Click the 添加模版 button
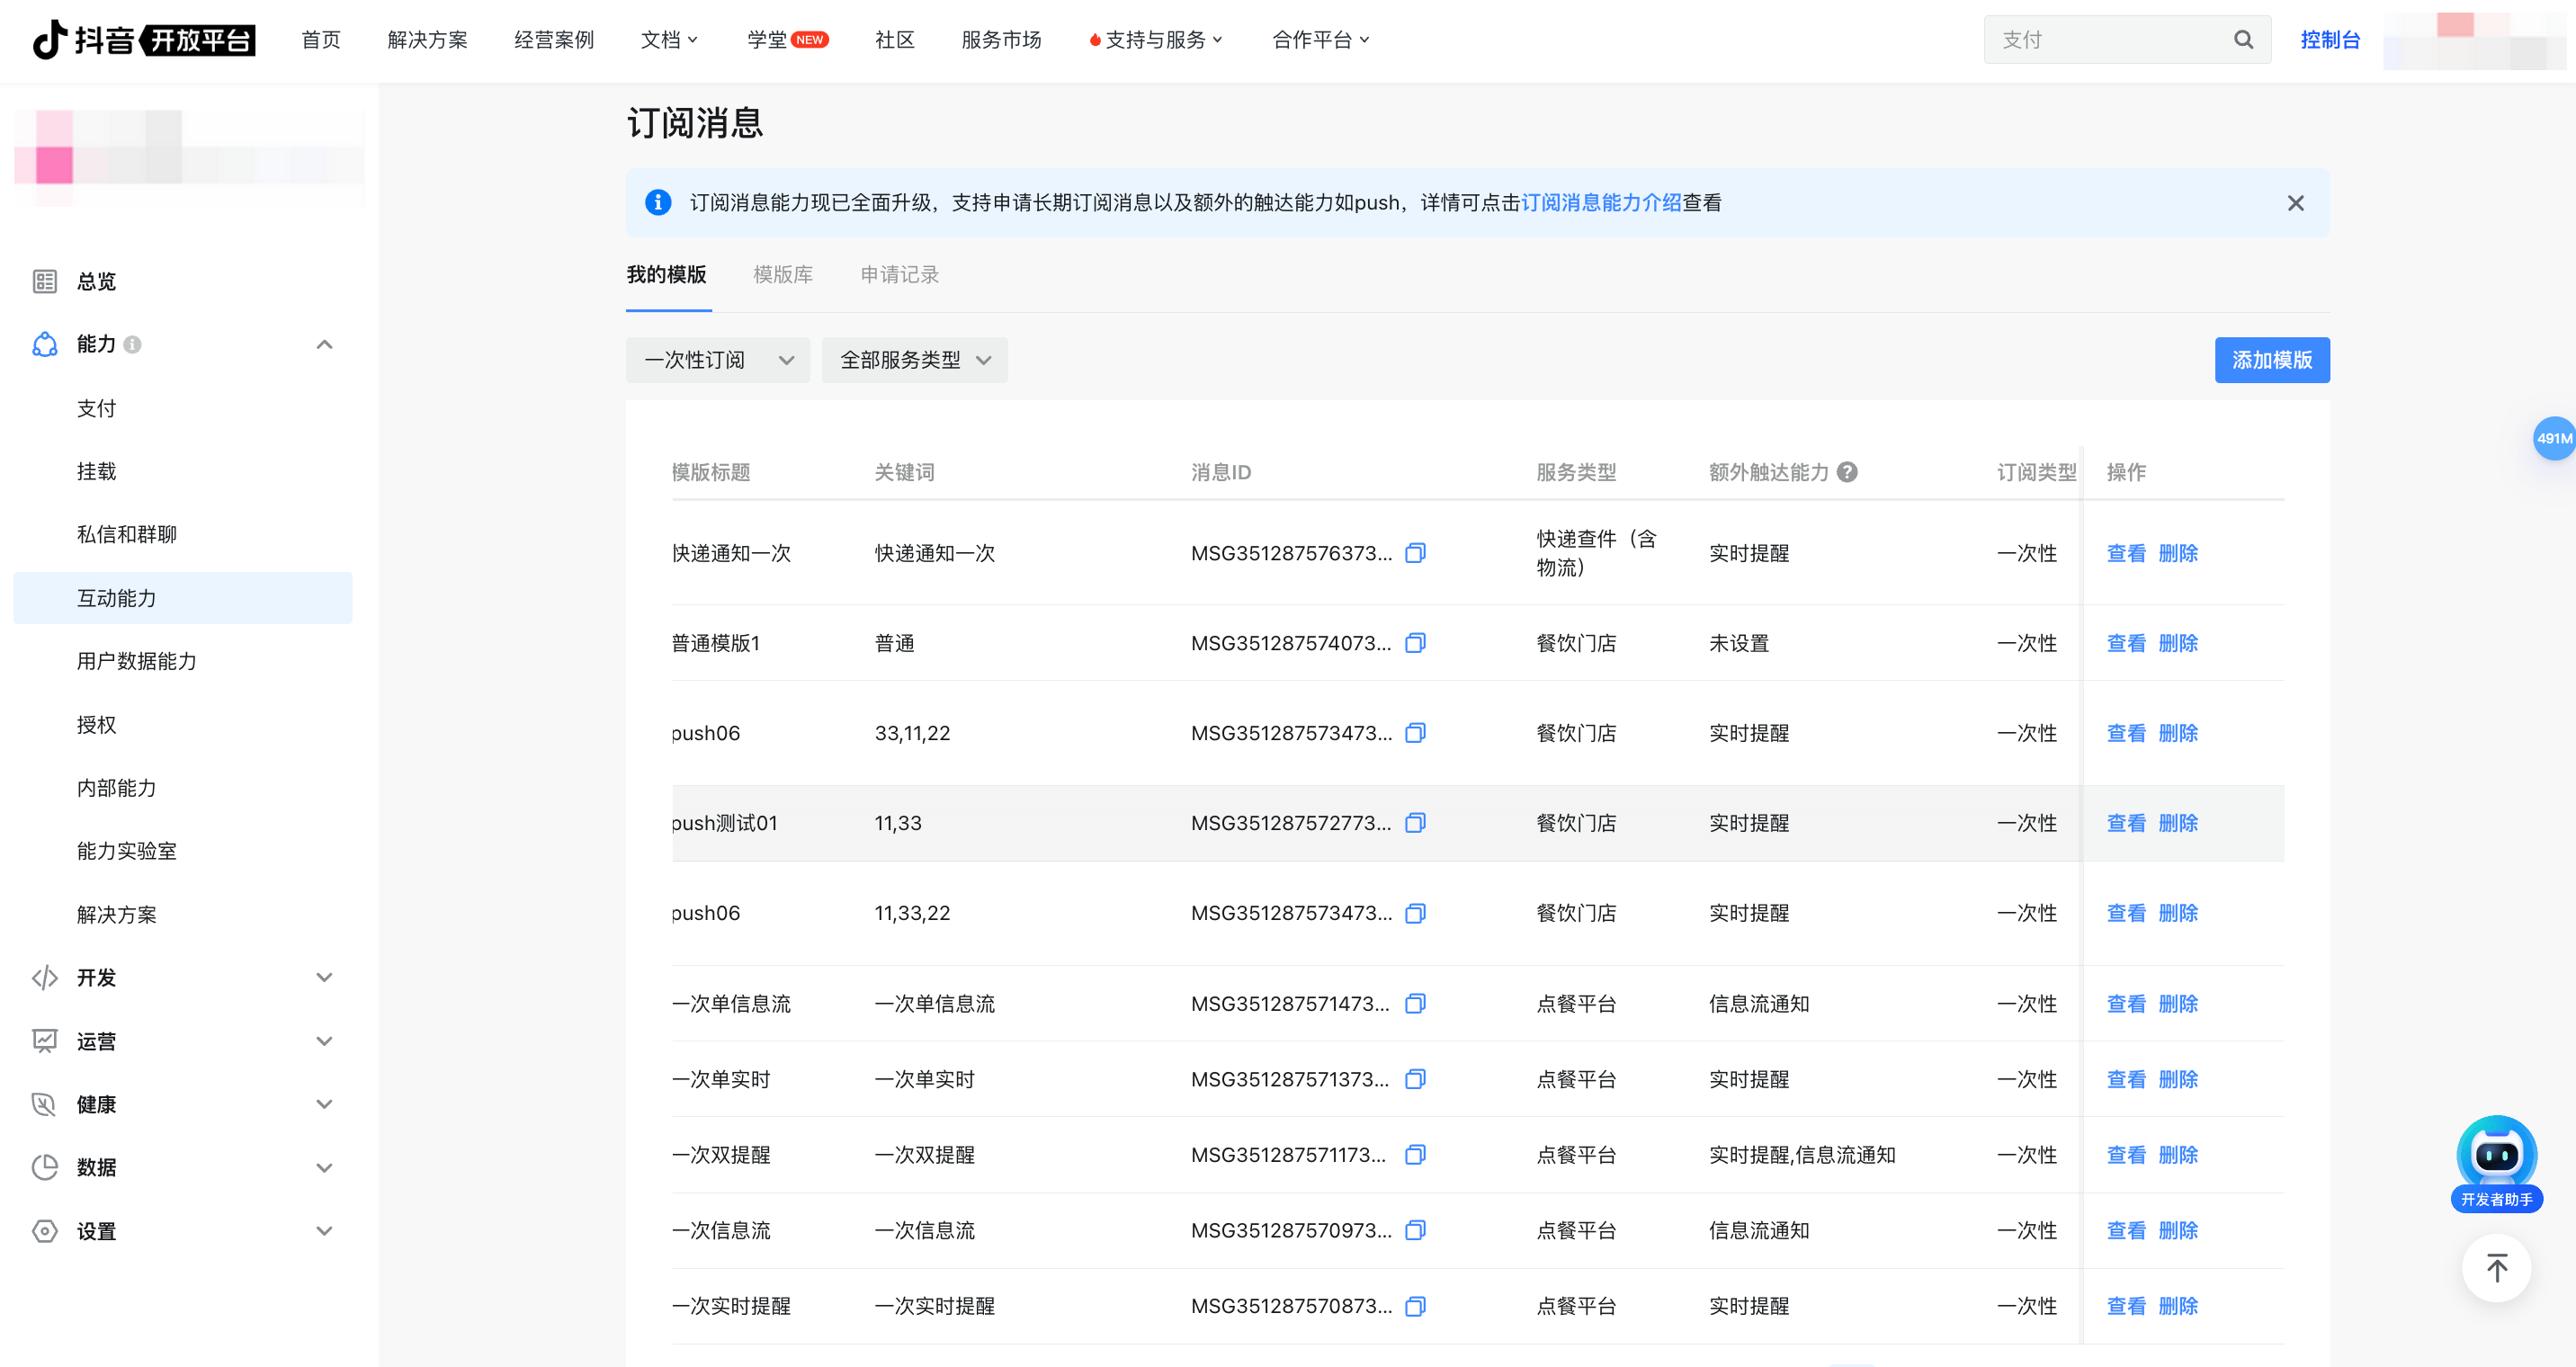2576x1367 pixels. 2271,360
